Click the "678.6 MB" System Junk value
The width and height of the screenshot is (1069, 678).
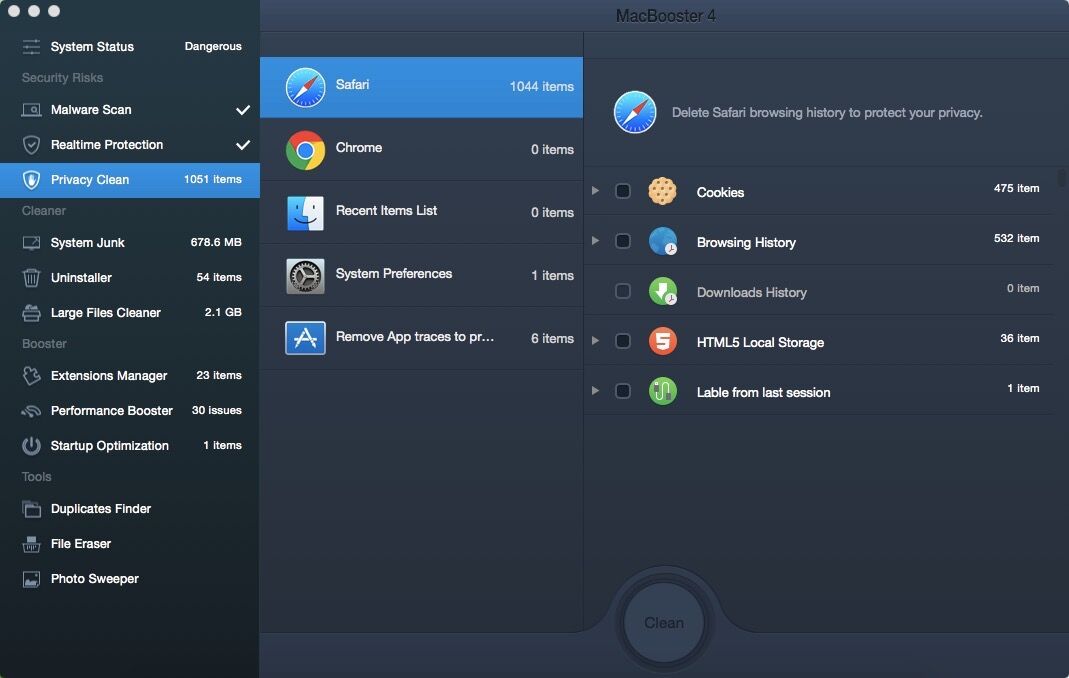tap(216, 242)
